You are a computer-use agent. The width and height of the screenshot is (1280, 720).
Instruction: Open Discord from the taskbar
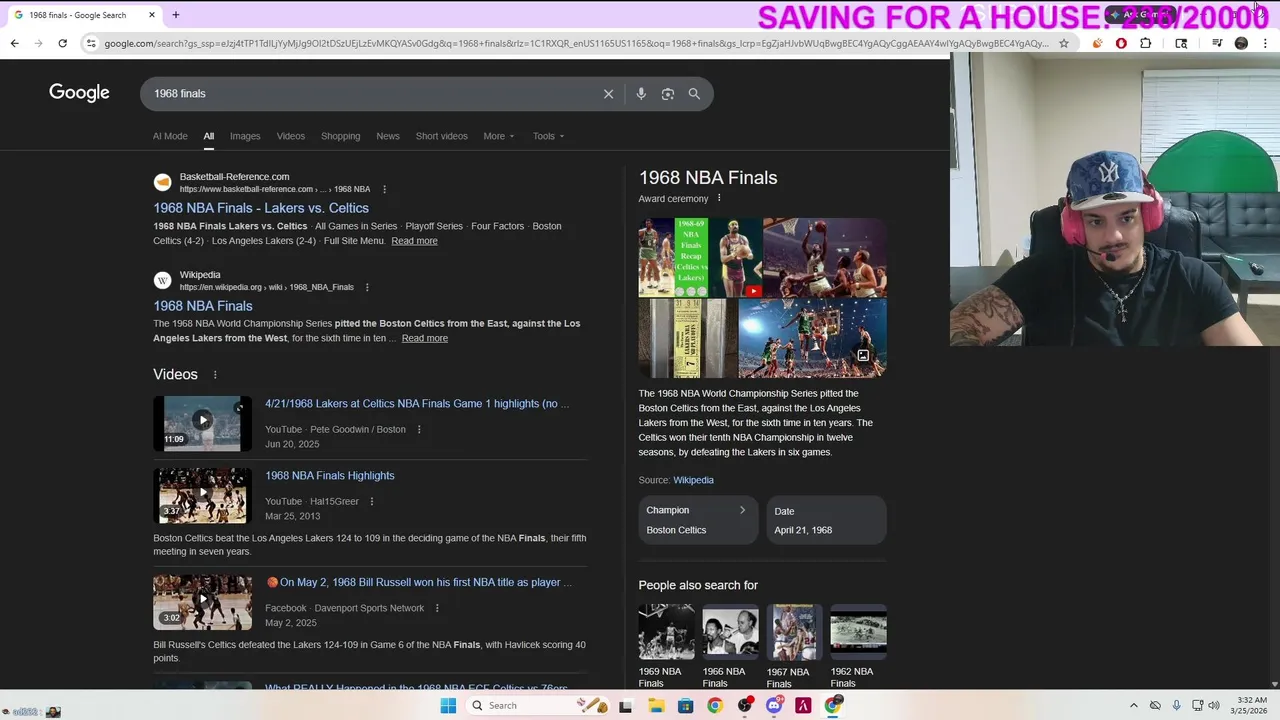(774, 706)
